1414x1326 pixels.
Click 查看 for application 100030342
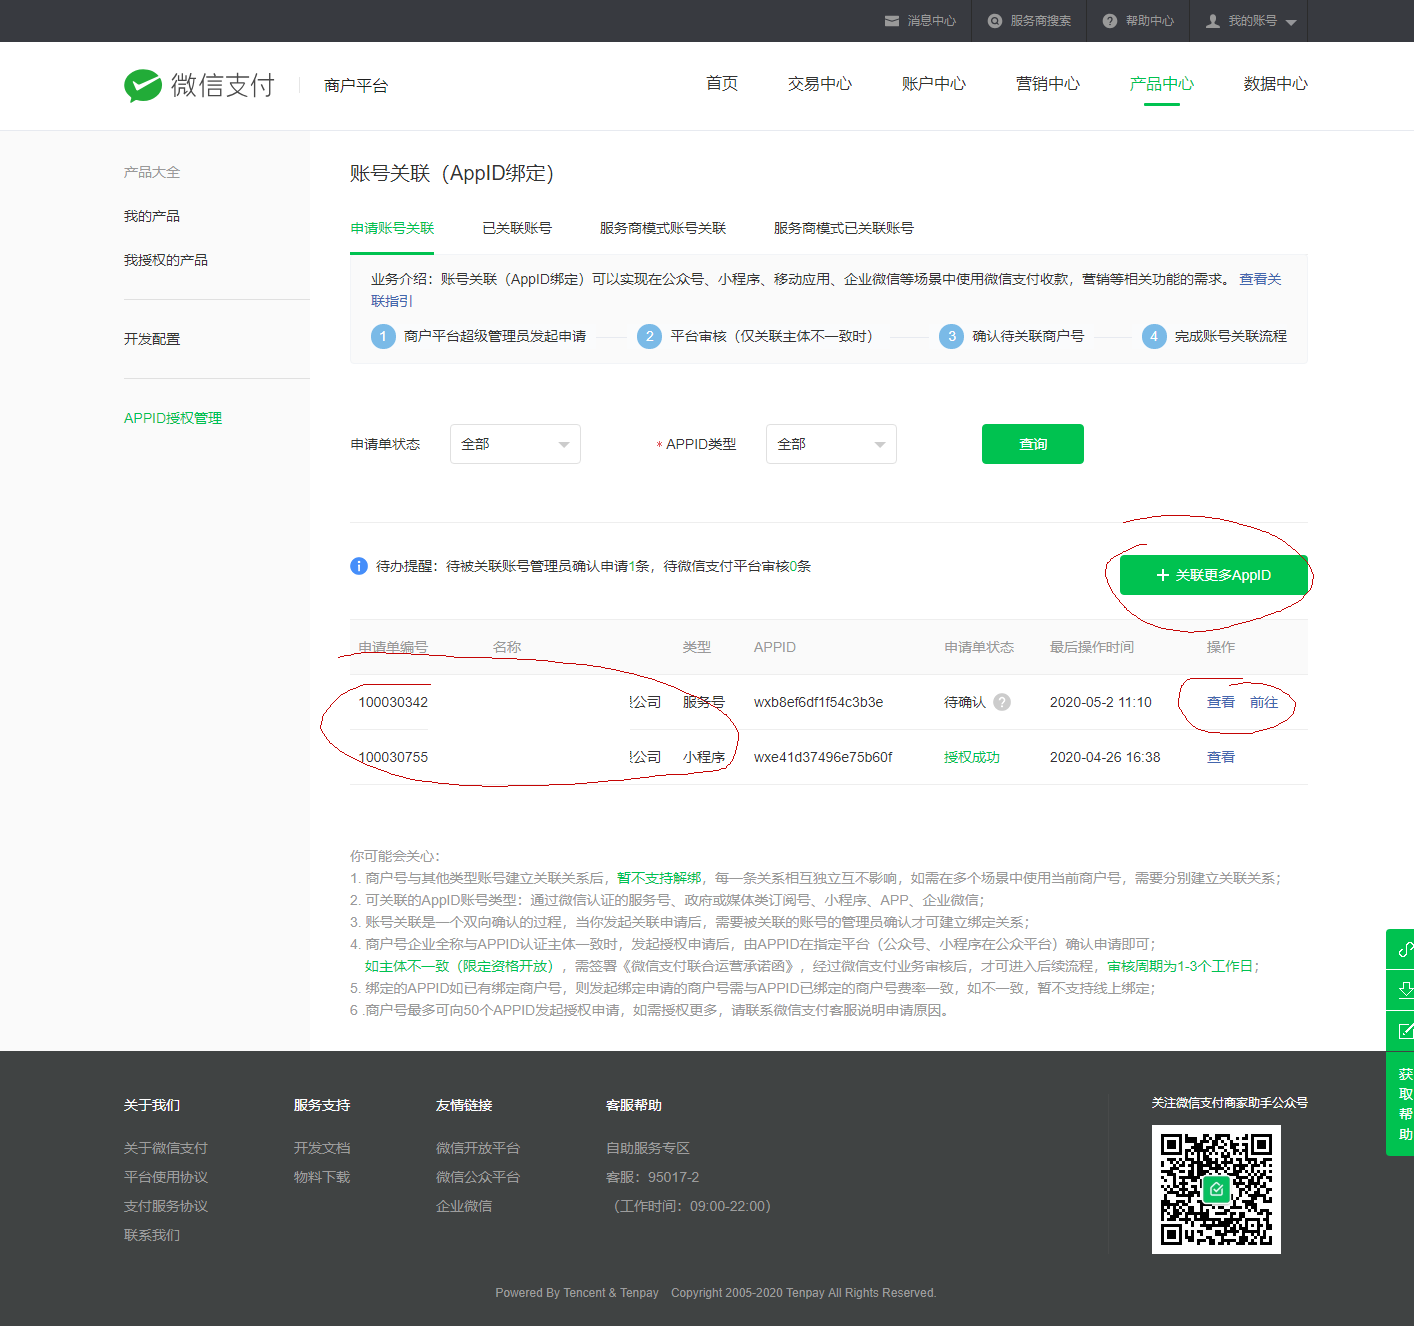click(x=1221, y=702)
